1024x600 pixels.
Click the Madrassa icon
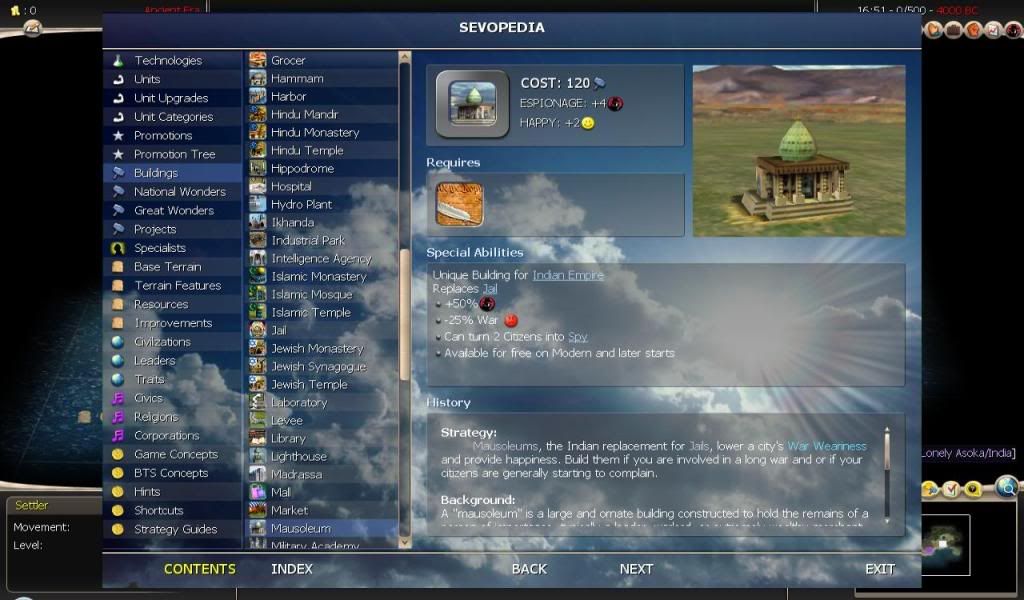coord(258,474)
